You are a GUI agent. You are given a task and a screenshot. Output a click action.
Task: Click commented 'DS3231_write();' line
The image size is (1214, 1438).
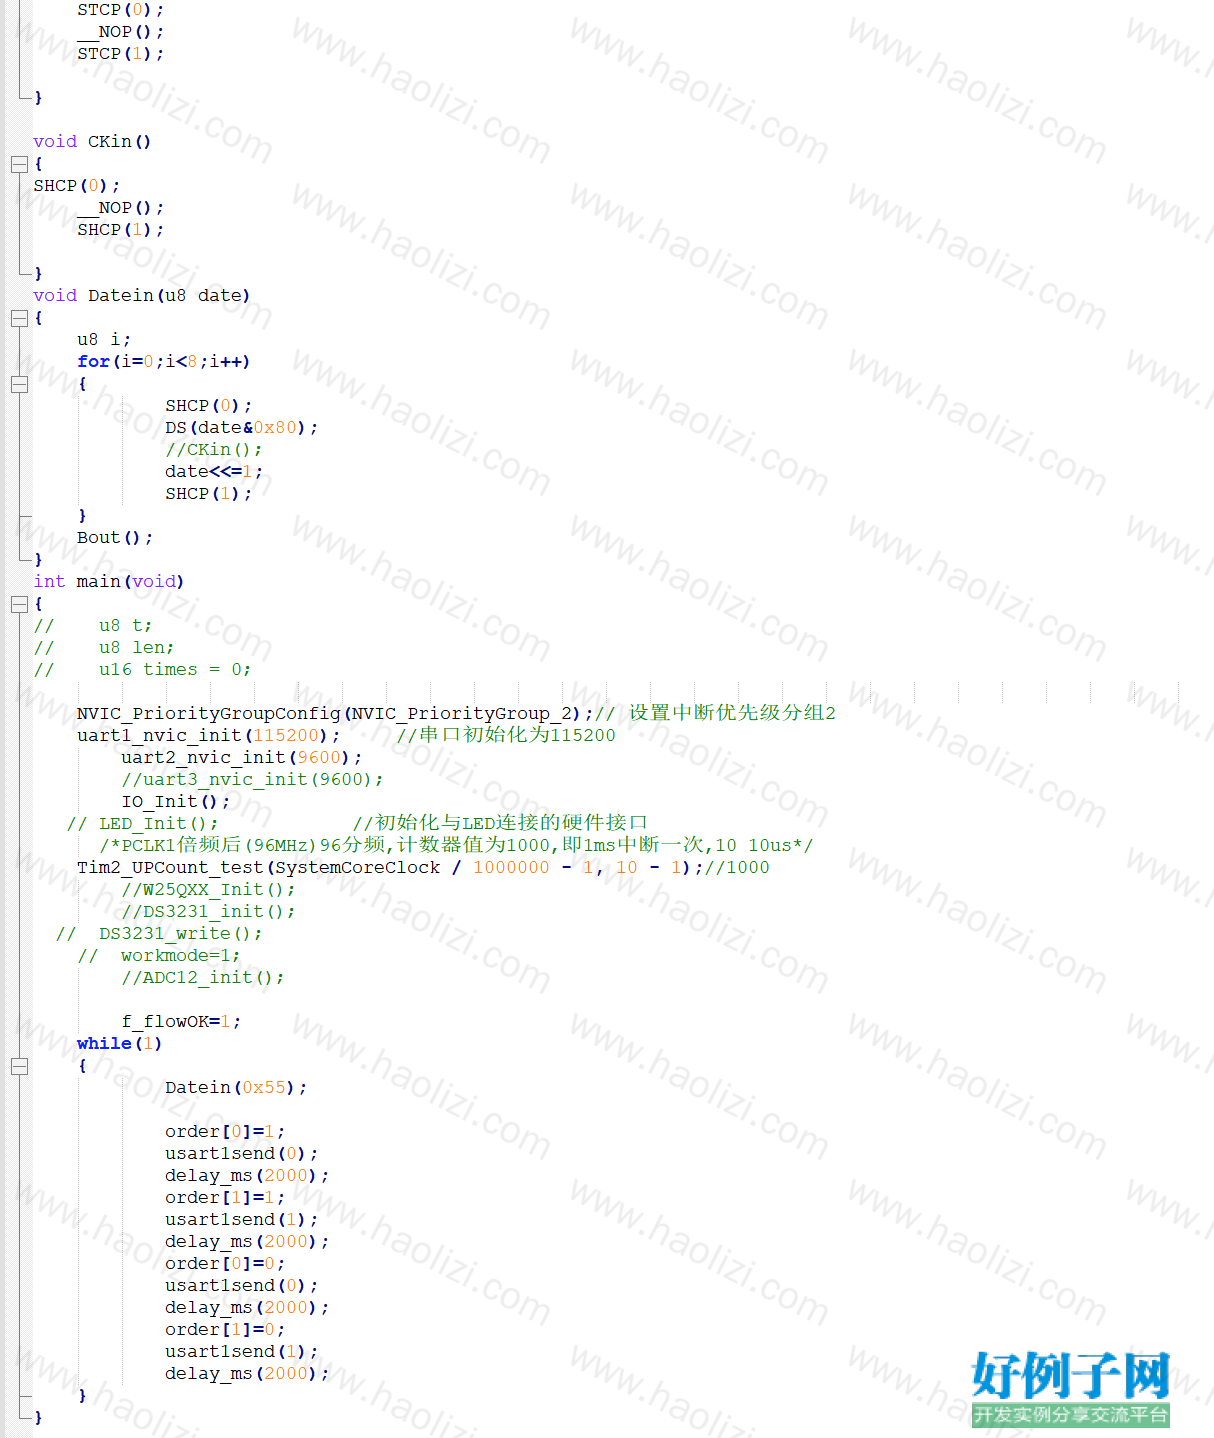pyautogui.click(x=159, y=934)
